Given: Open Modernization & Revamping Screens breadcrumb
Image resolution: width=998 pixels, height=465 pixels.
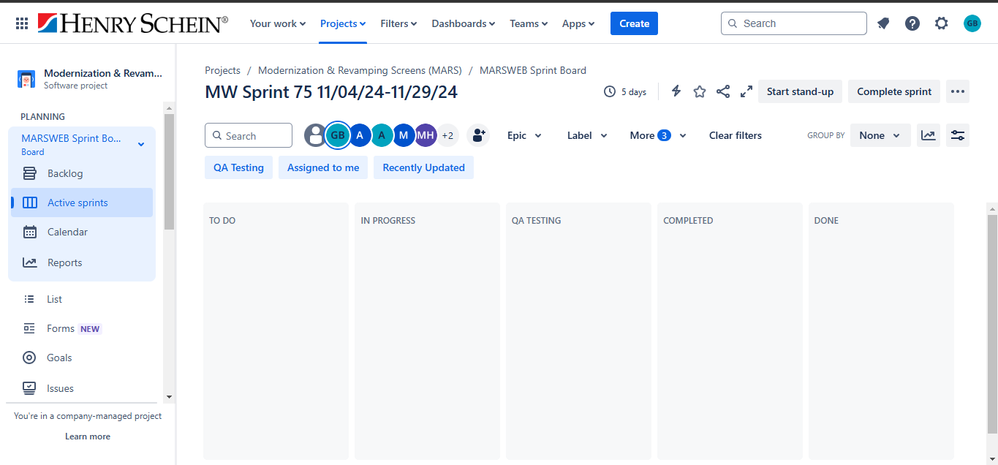Looking at the screenshot, I should (360, 71).
